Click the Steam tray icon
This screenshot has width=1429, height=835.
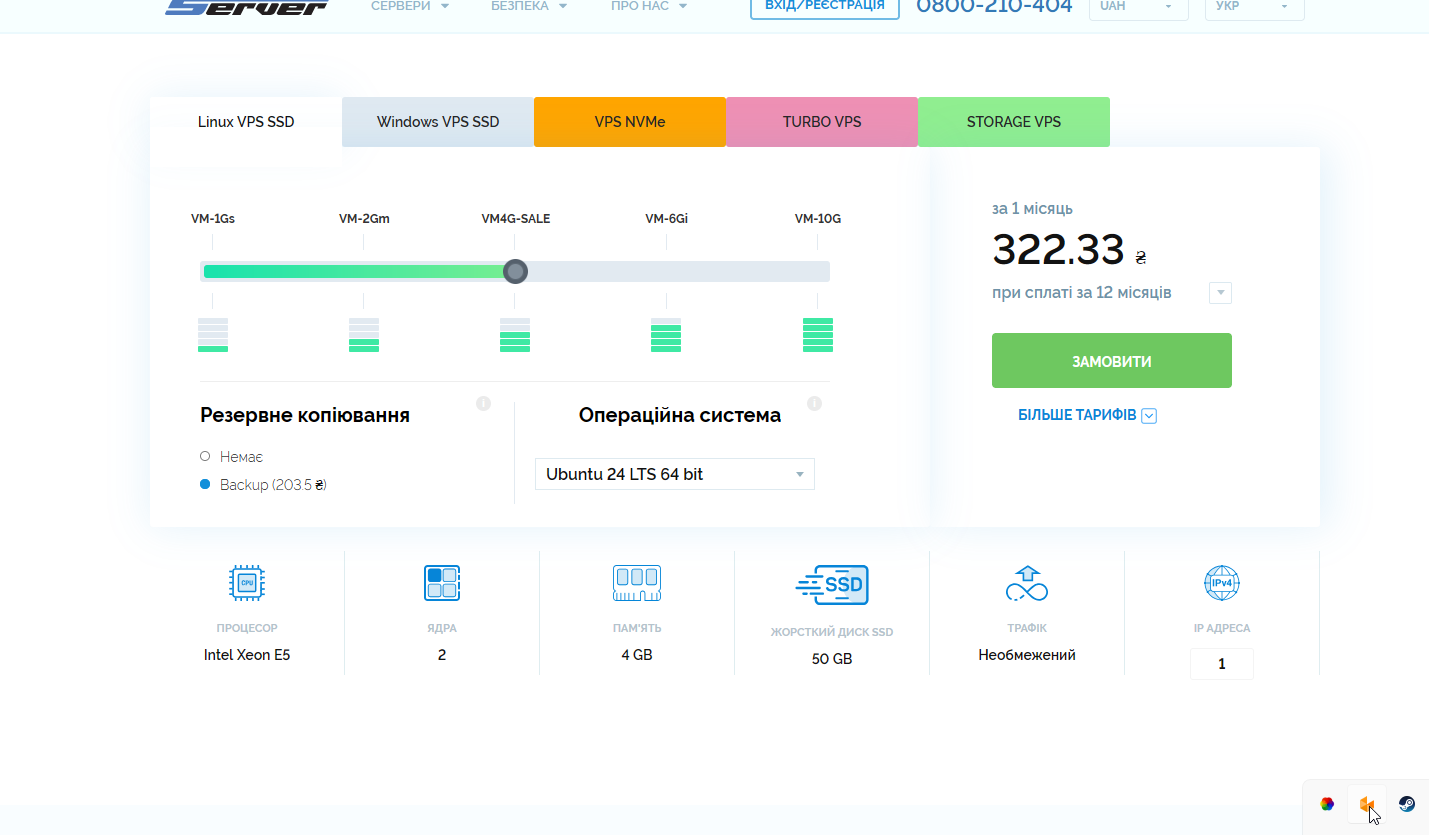(x=1406, y=804)
